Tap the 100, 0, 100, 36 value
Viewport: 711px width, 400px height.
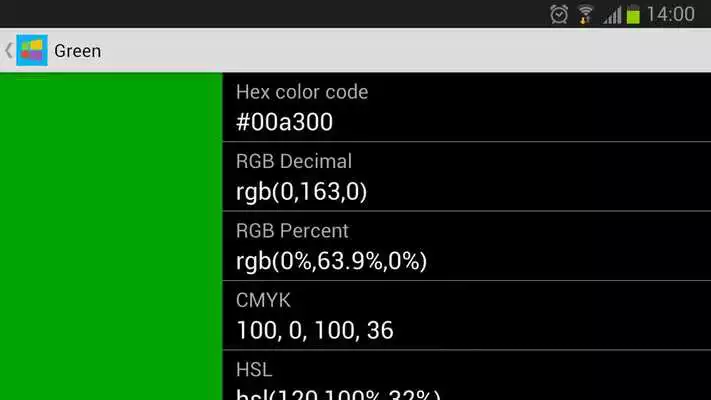pos(315,330)
